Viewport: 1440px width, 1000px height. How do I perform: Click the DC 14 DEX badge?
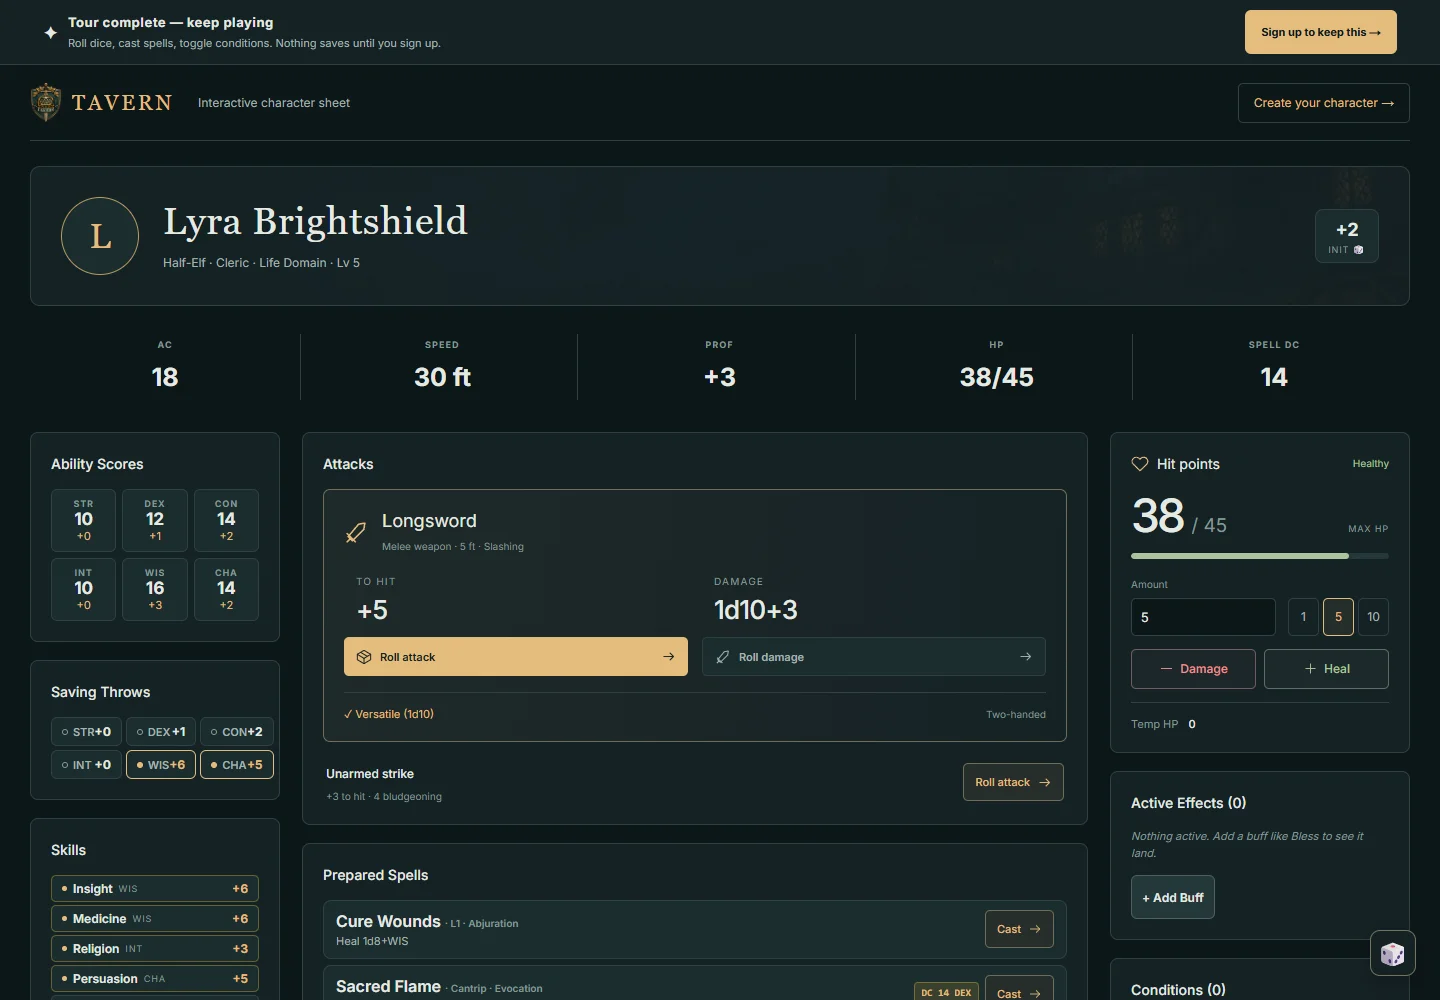coord(946,993)
